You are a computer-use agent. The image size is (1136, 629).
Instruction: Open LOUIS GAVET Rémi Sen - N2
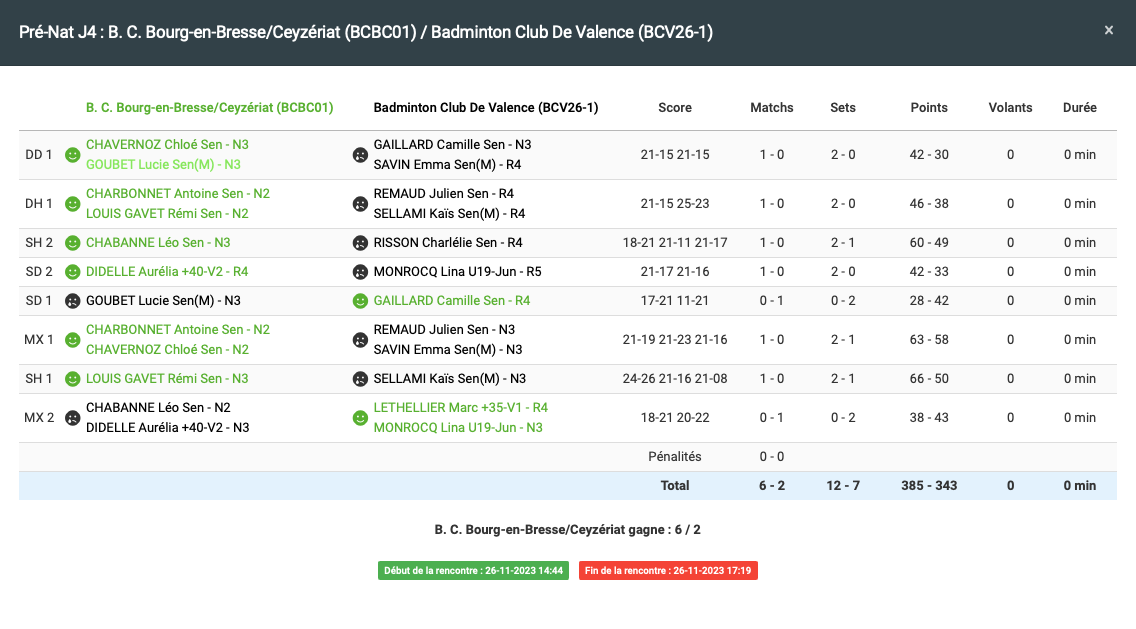167,214
